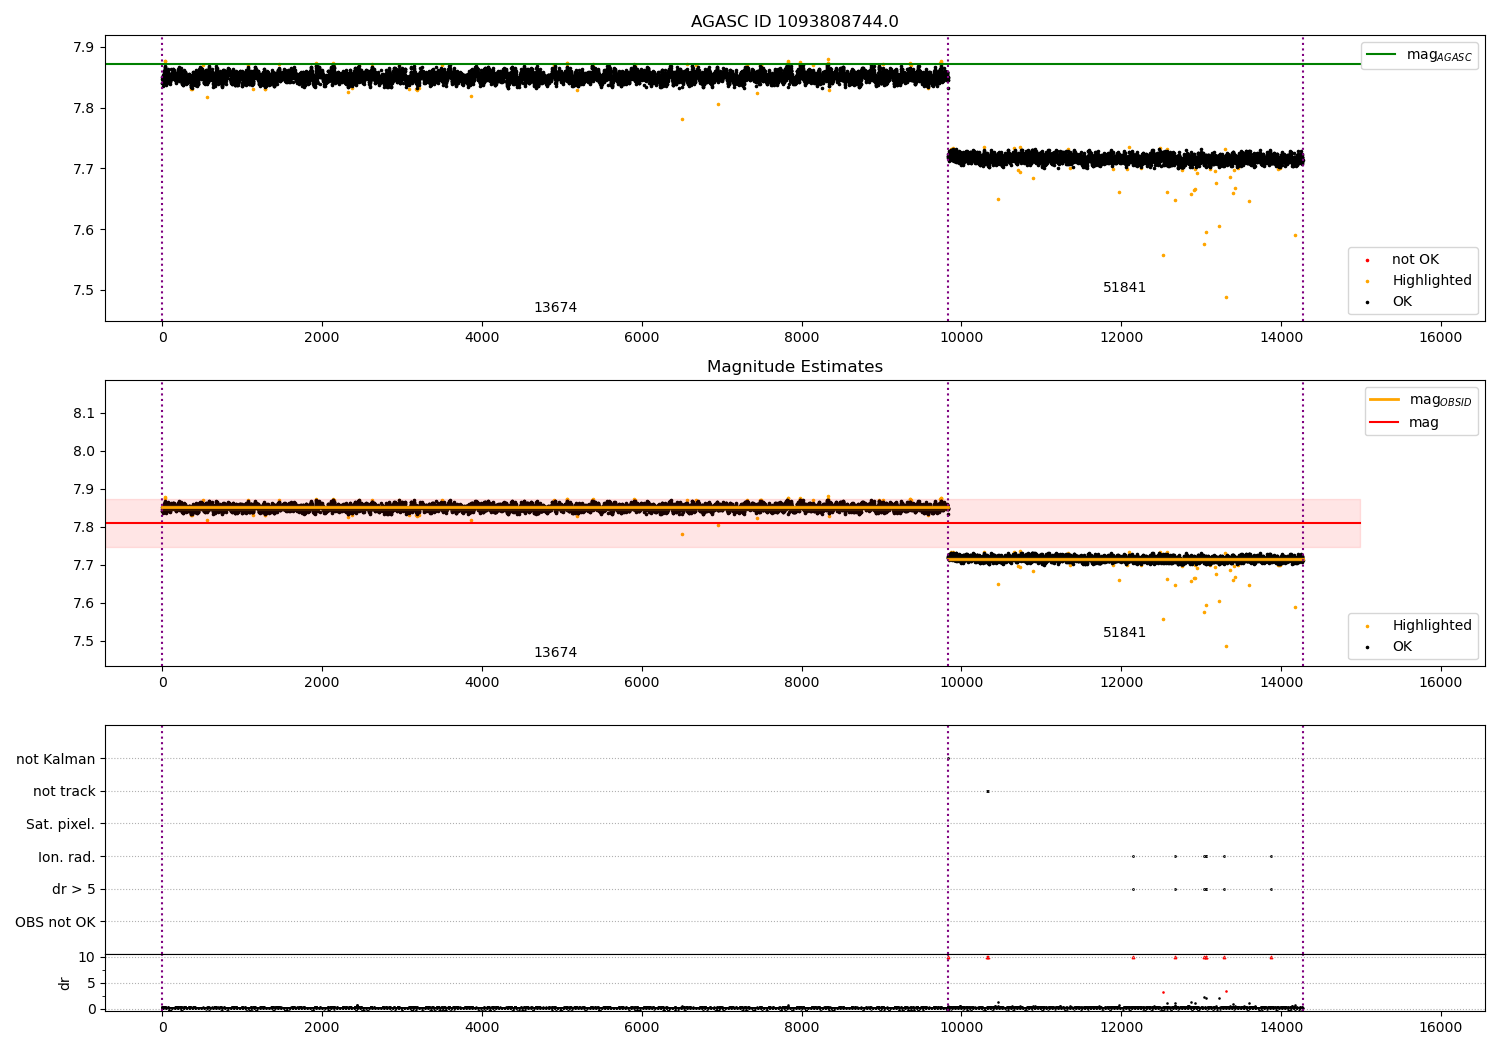1500x1050 pixels.
Task: Click the 'Magnitude Estimates' subplot title
Action: click(794, 367)
